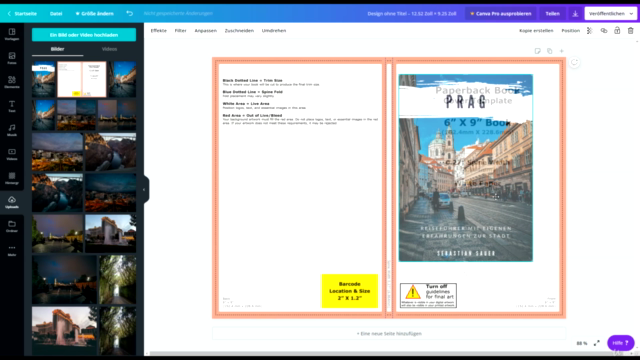Viewport: 640px width, 360px height.
Task: Click Ein Bild oder Video hochladen
Action: point(84,35)
